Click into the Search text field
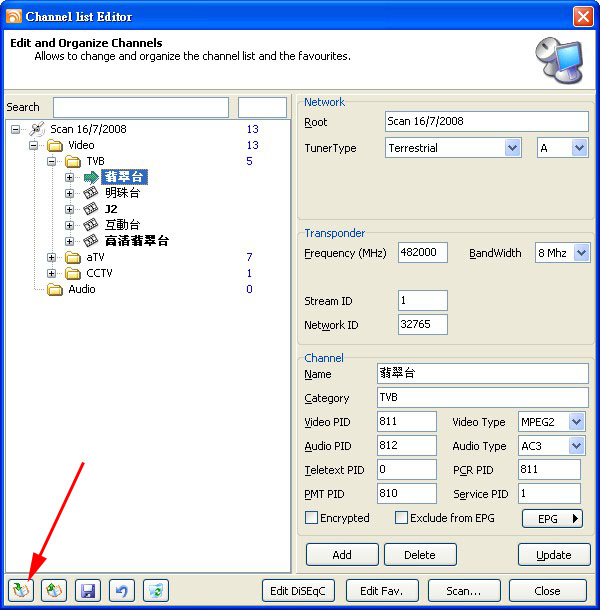The image size is (600, 610). [x=140, y=107]
